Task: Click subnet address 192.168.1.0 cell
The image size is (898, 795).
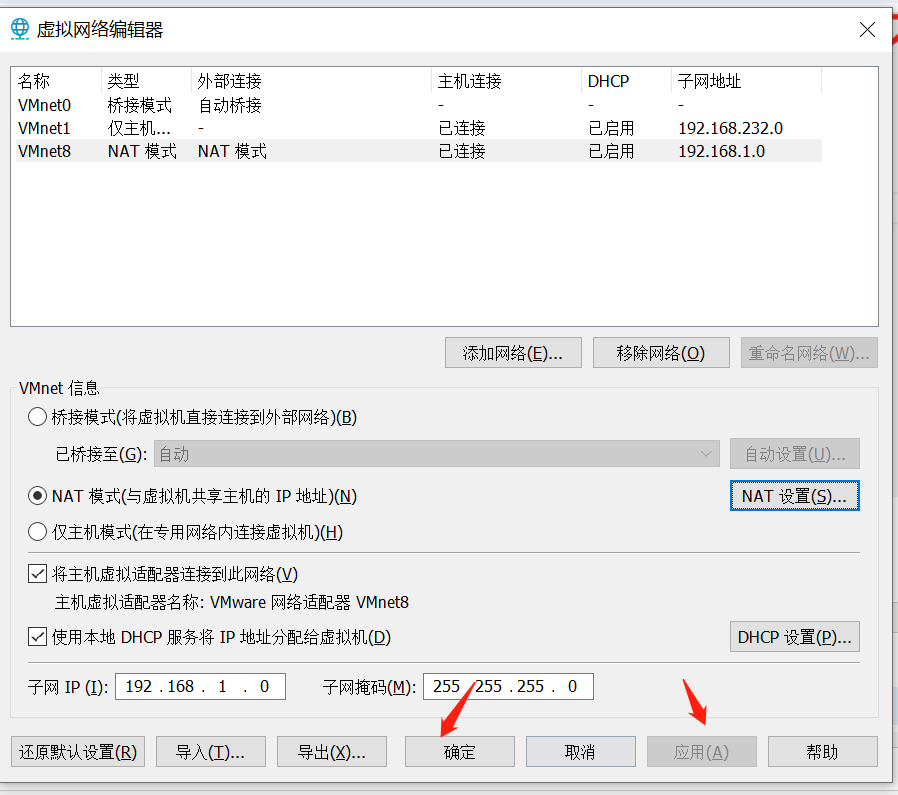Action: coord(722,151)
